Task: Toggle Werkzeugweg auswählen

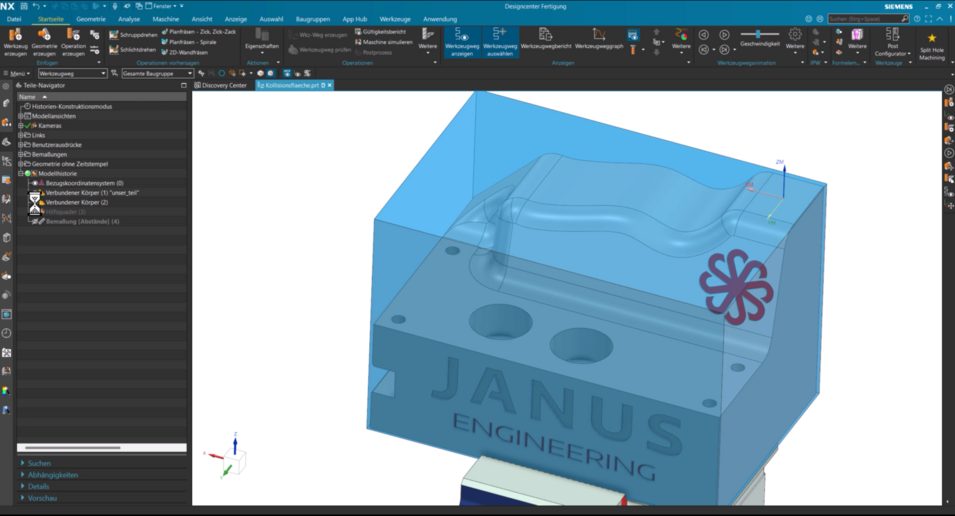Action: [500, 41]
